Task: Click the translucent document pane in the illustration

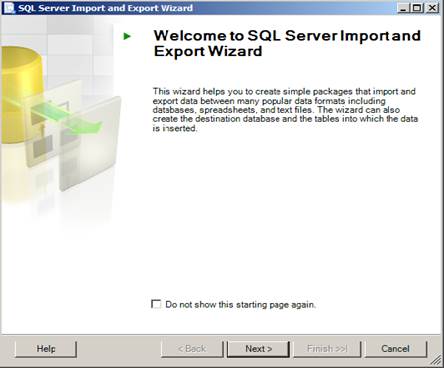Action: click(90, 143)
